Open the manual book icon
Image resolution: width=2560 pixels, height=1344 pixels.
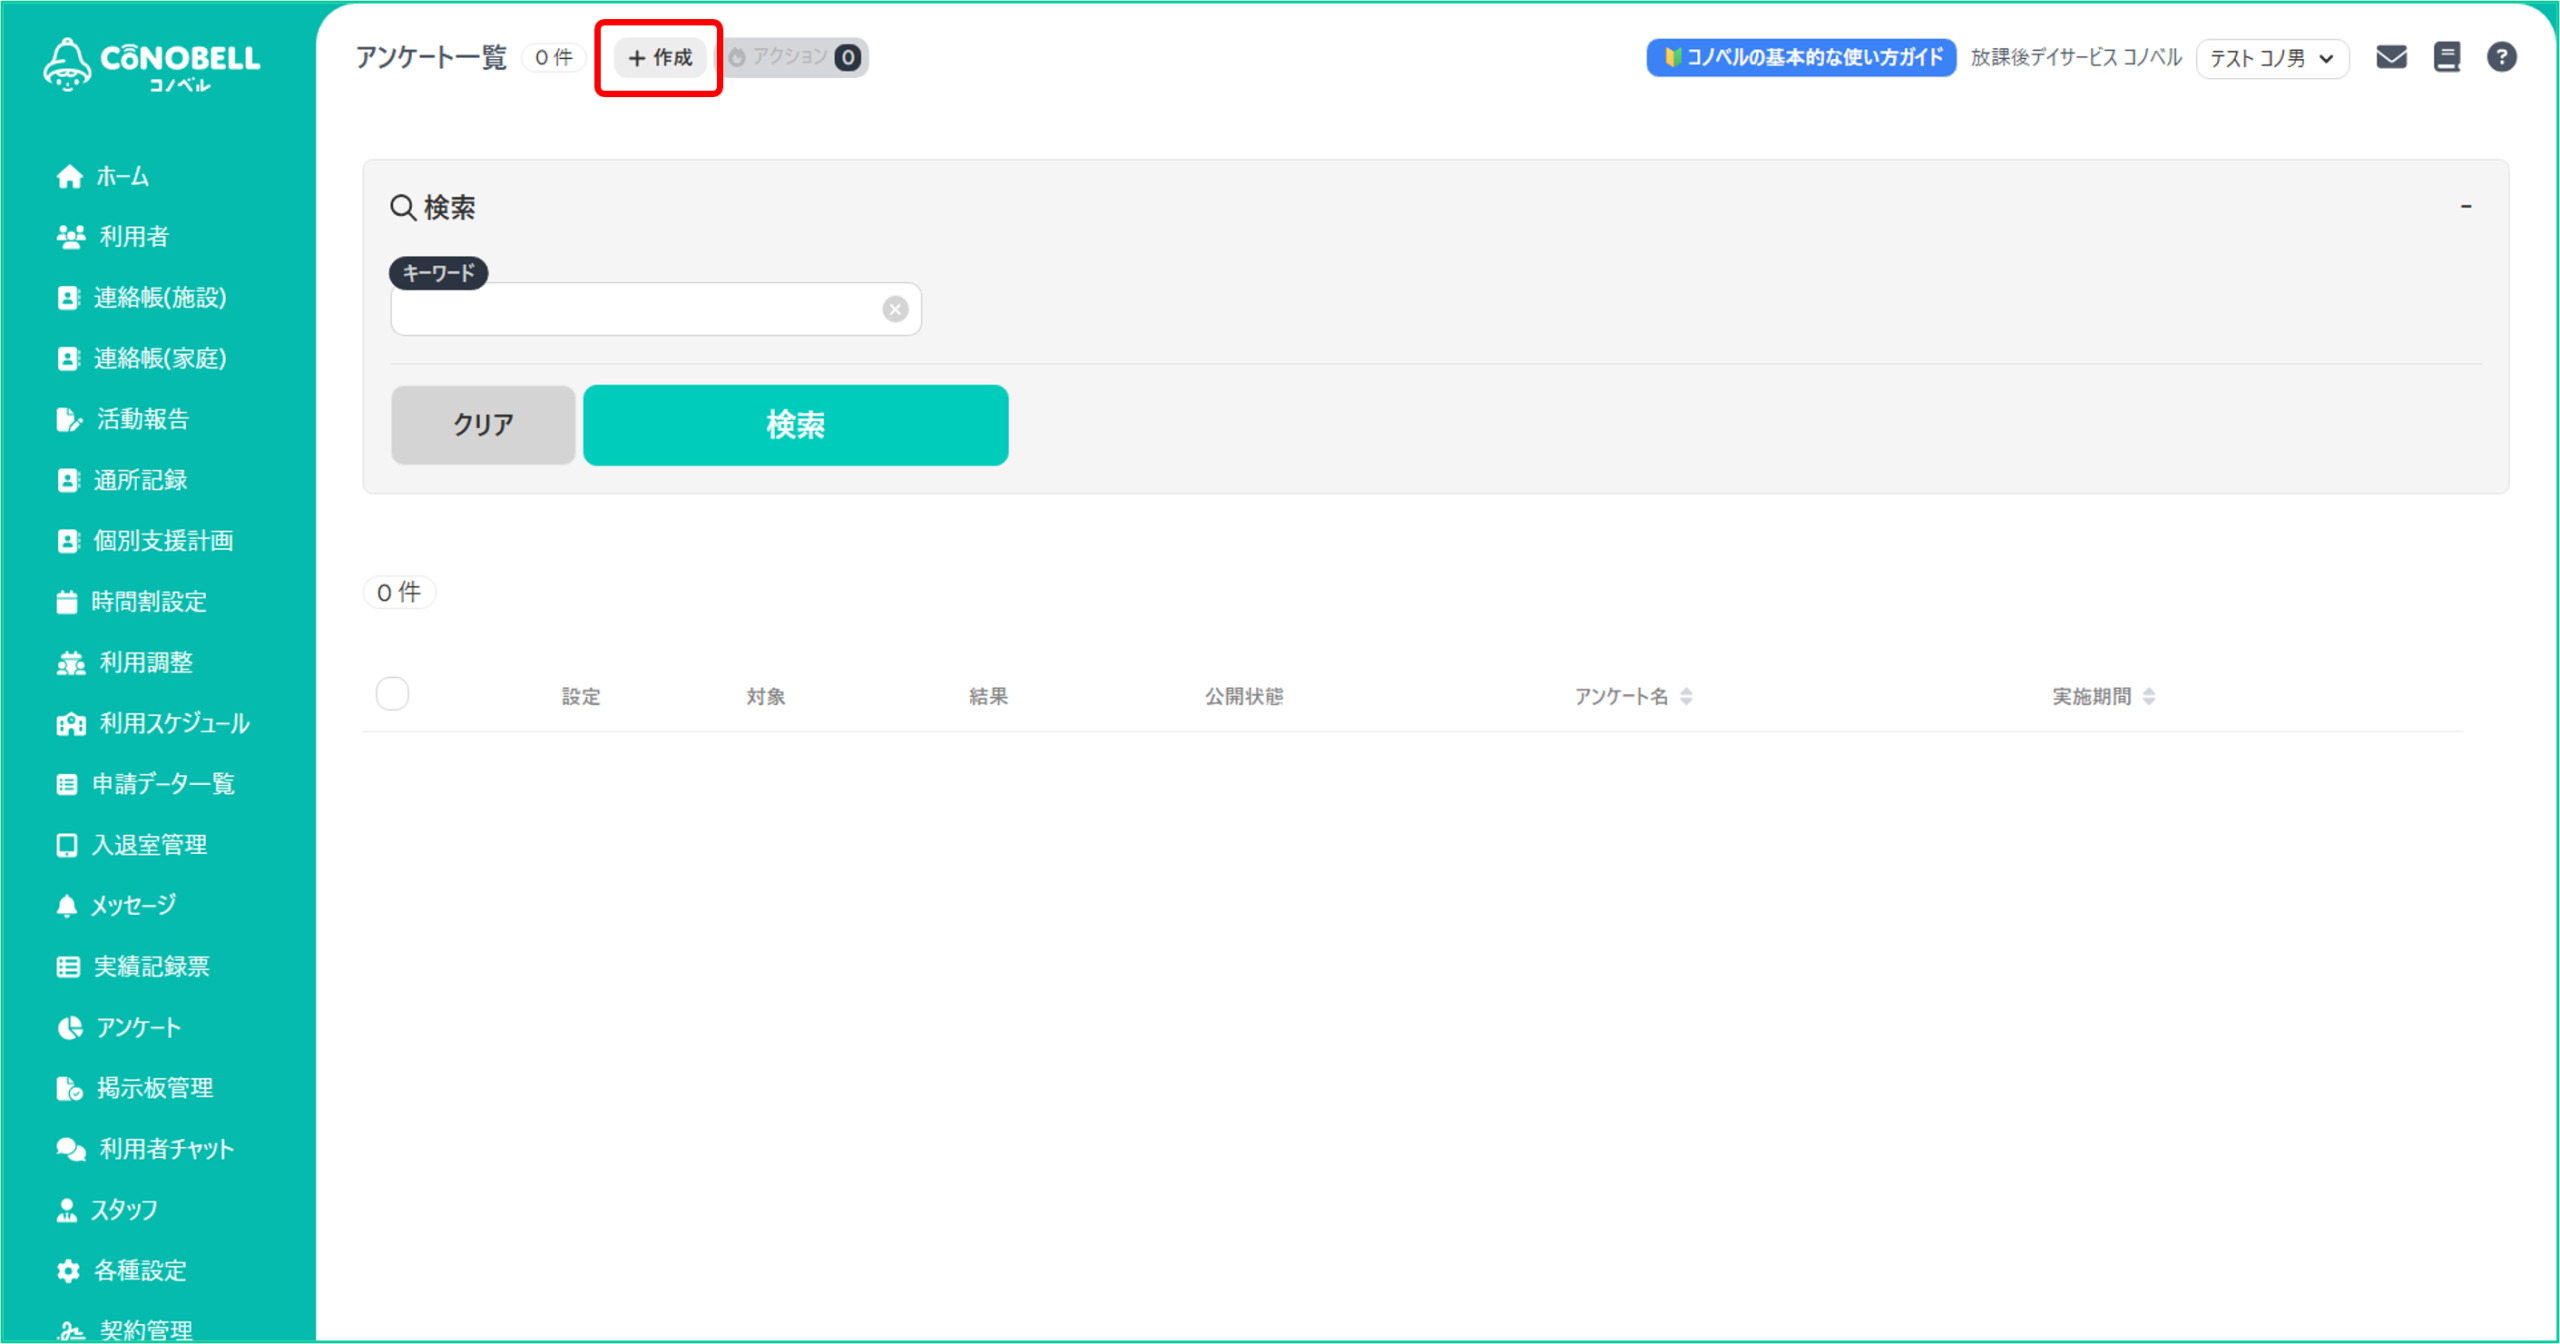(2446, 57)
